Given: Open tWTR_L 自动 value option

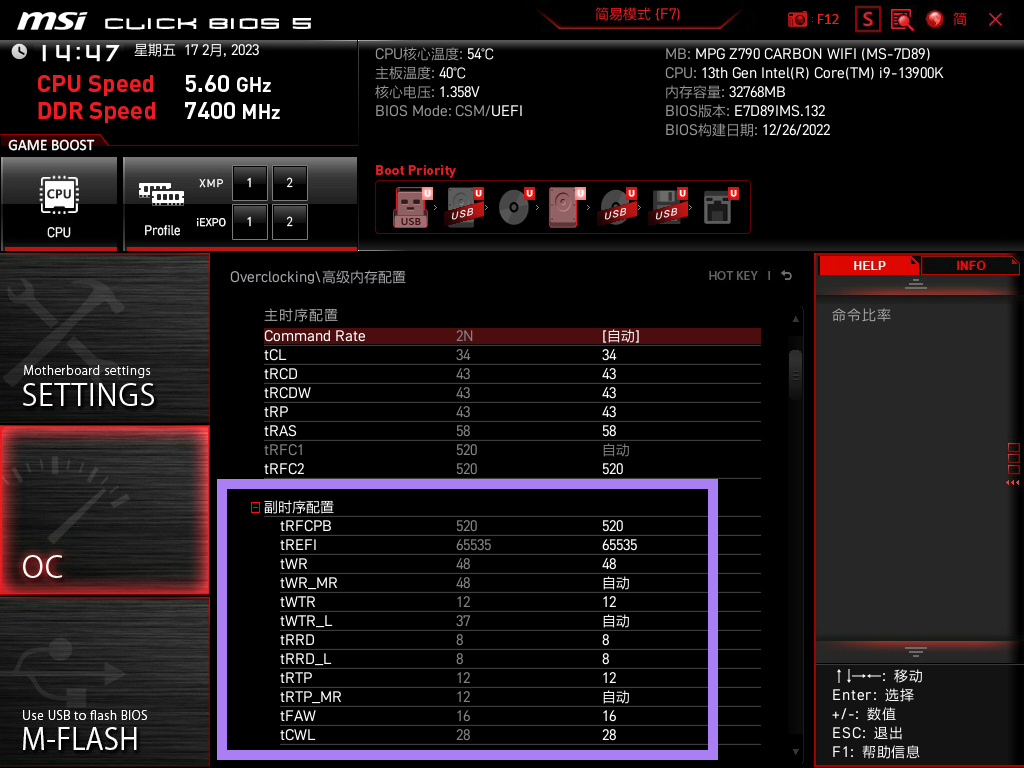Looking at the screenshot, I should pyautogui.click(x=615, y=620).
